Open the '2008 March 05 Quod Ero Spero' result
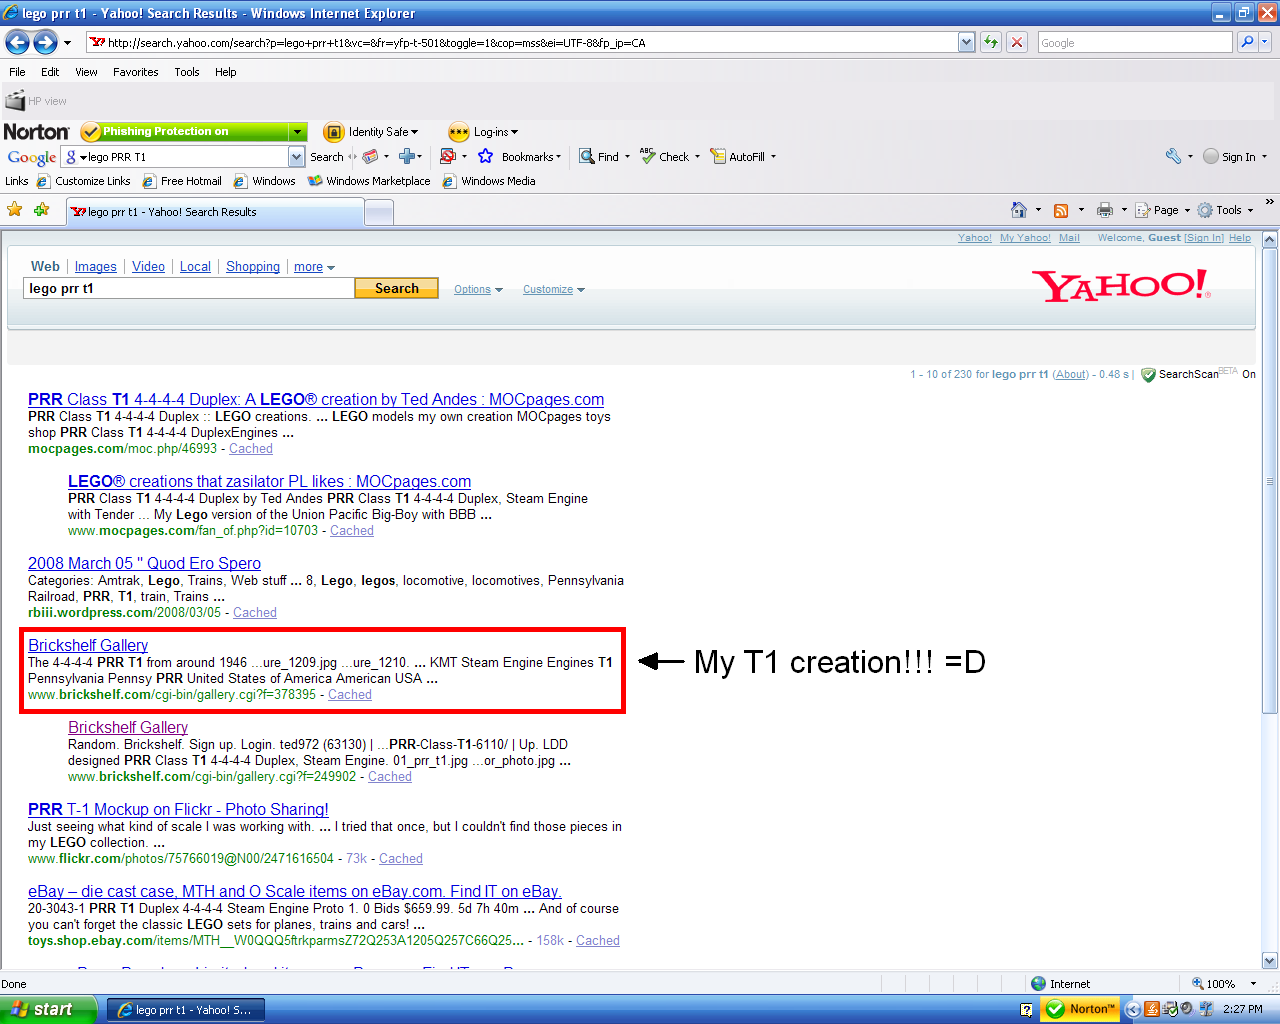Screen dimensions: 1280x1024 coord(144,564)
